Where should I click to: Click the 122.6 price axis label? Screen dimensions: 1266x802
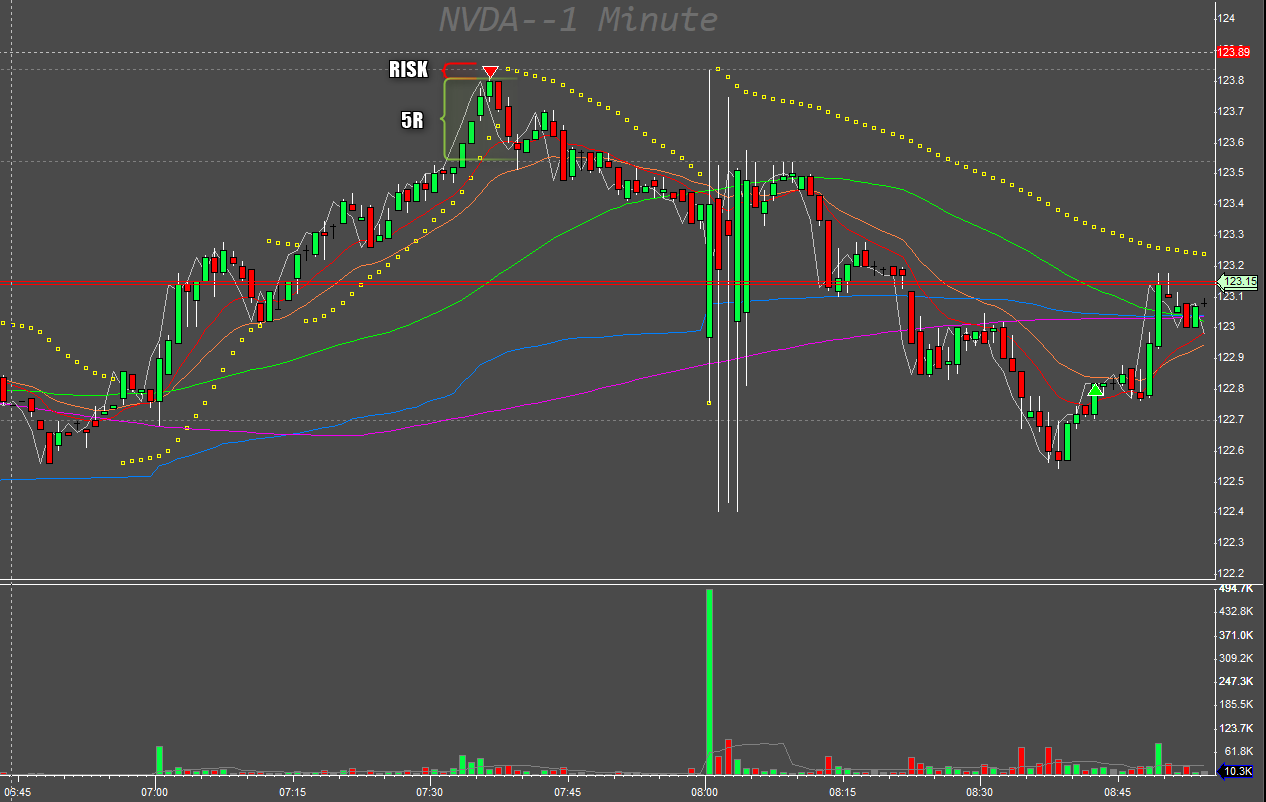tap(1231, 450)
